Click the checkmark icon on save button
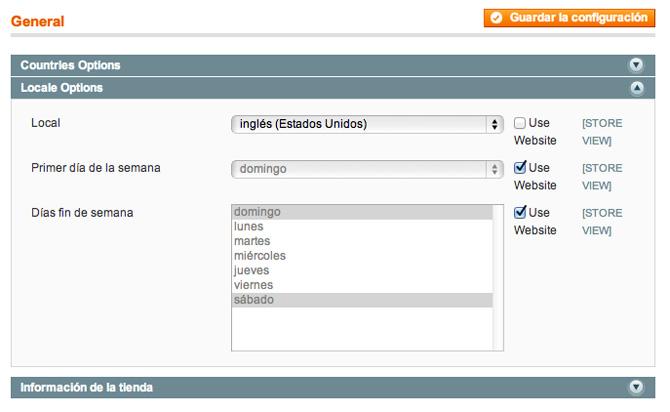Screen dimensions: 670x412 coord(496,18)
